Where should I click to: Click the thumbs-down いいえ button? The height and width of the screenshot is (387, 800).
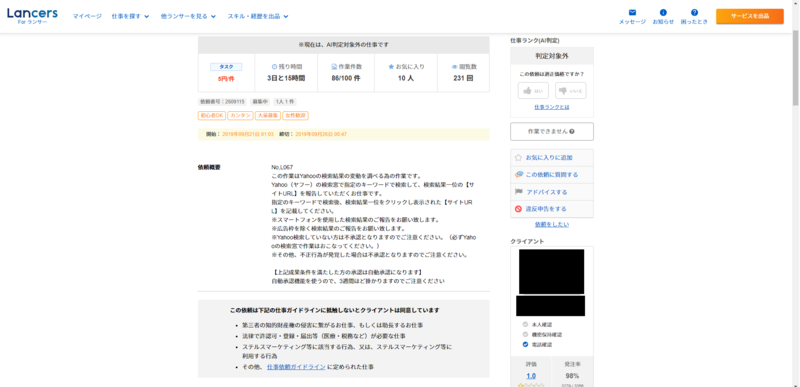click(x=570, y=91)
